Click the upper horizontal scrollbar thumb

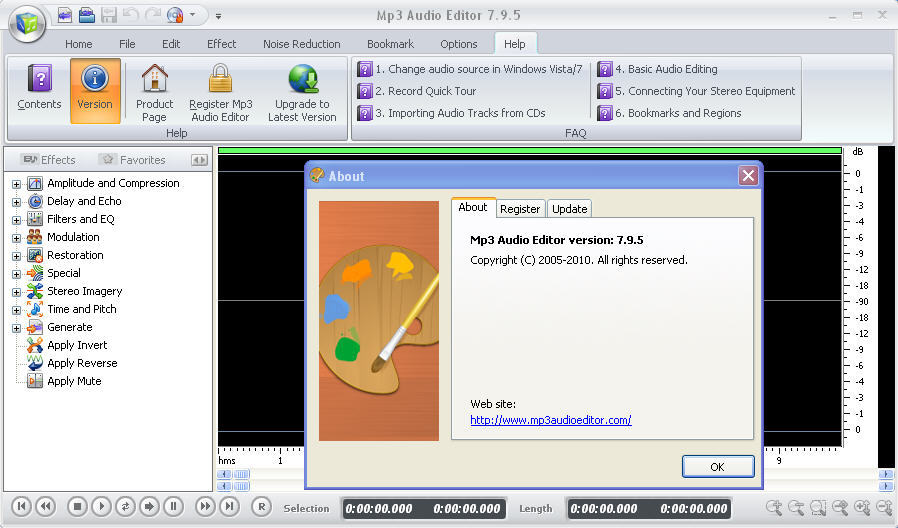point(242,474)
